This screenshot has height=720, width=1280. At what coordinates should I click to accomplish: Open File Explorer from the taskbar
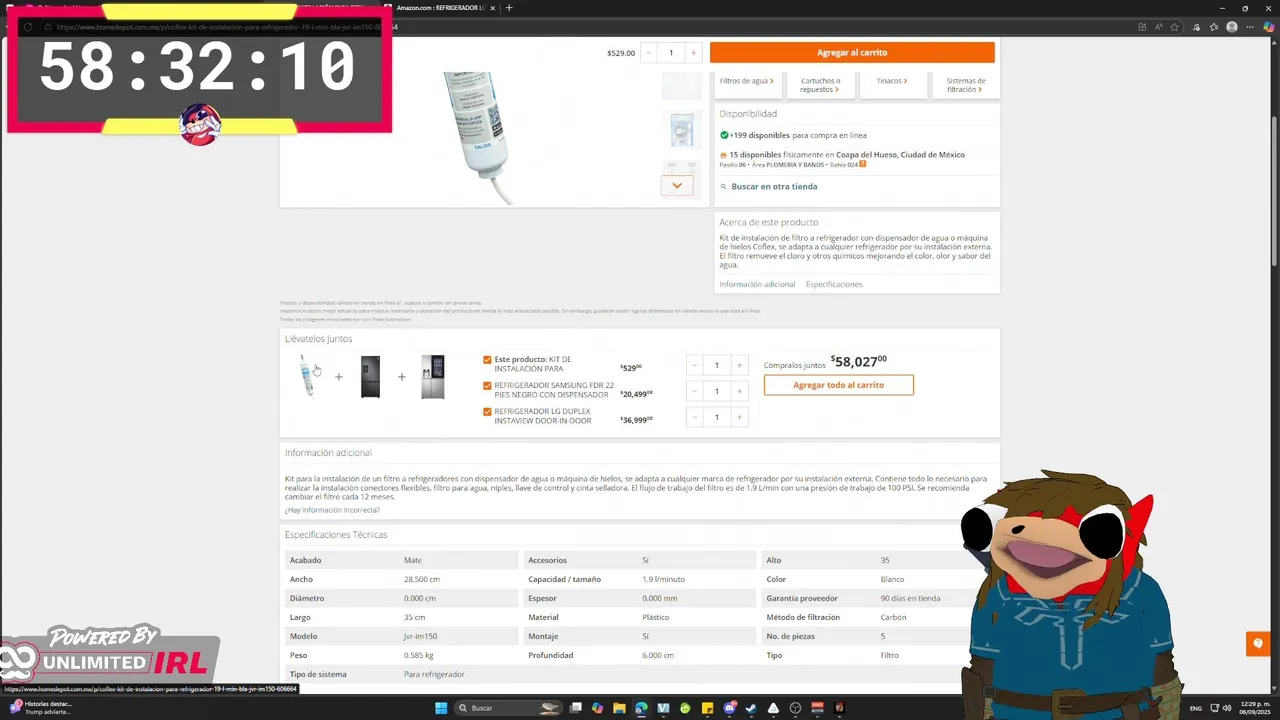619,708
